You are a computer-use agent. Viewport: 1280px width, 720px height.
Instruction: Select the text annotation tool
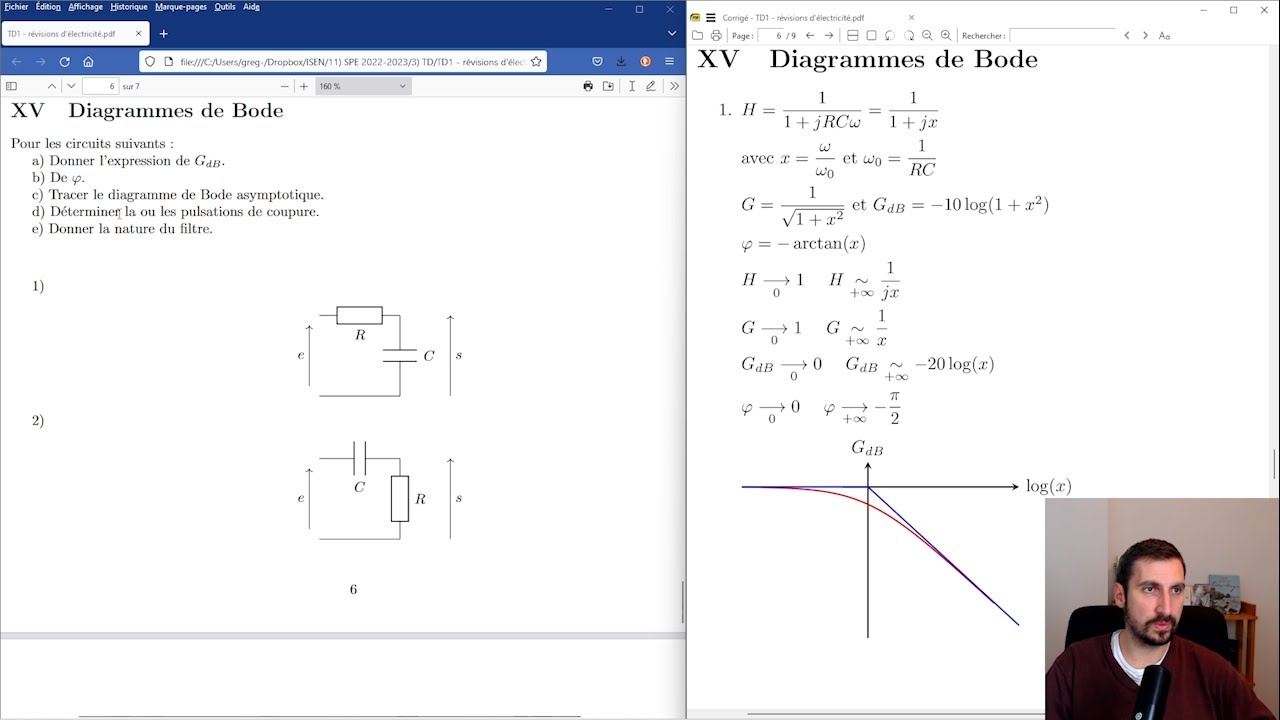pos(632,86)
